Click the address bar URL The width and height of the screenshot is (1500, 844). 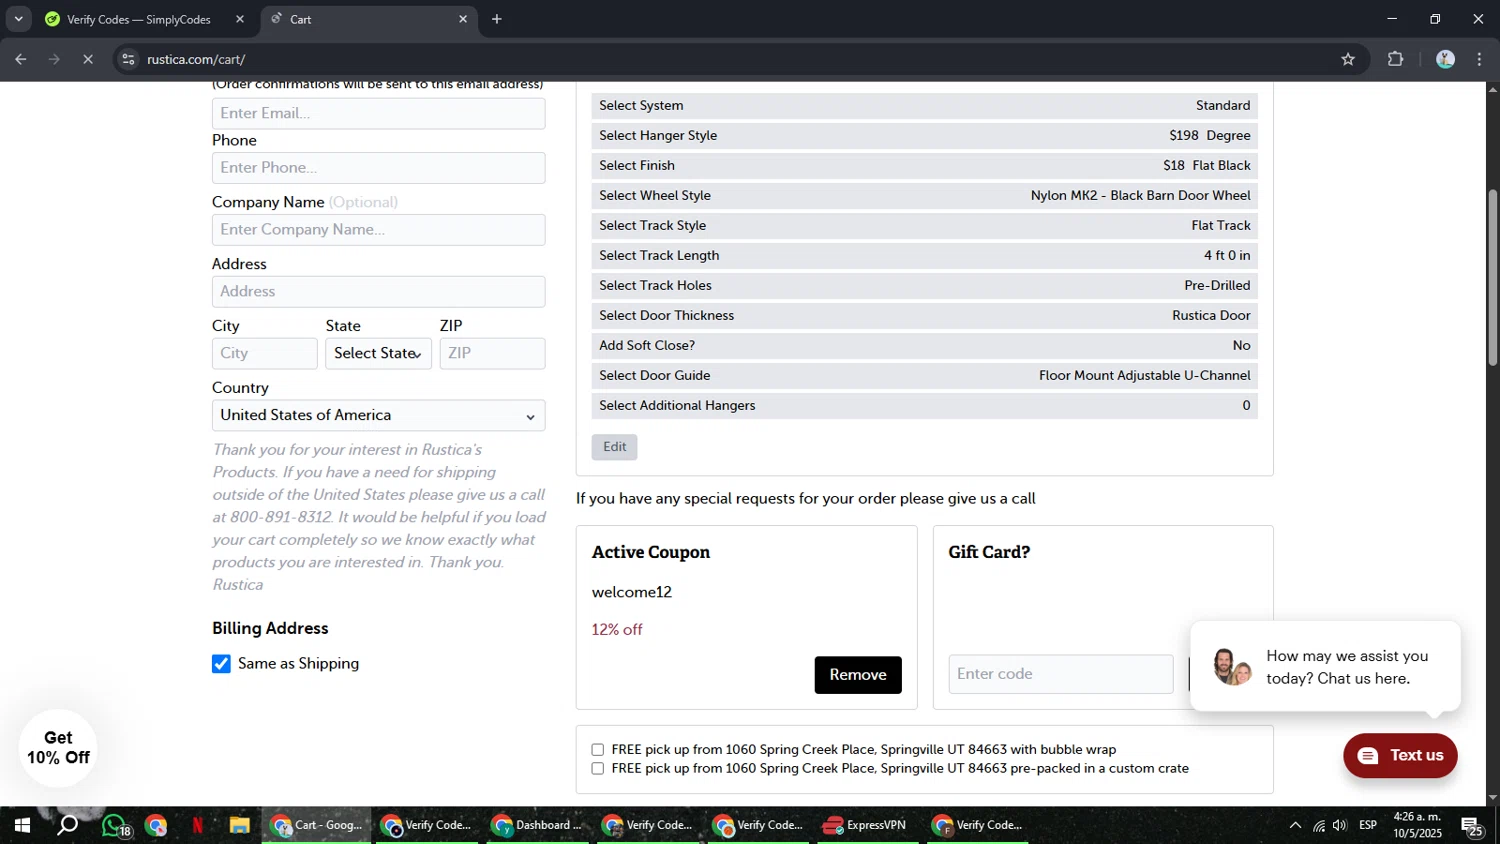tap(196, 59)
